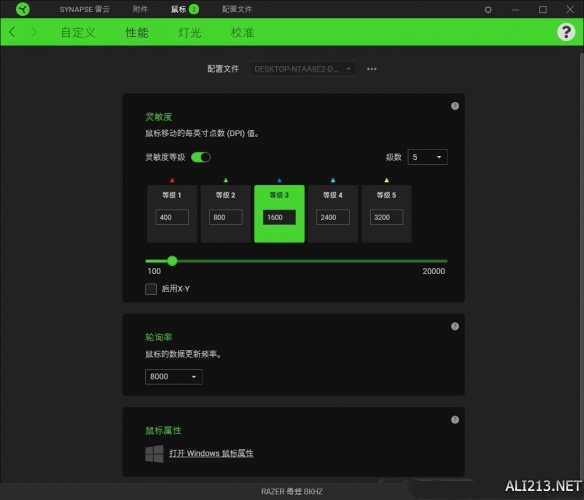584x500 pixels.
Task: Click the 3200 DPI input field
Action: tap(387, 217)
